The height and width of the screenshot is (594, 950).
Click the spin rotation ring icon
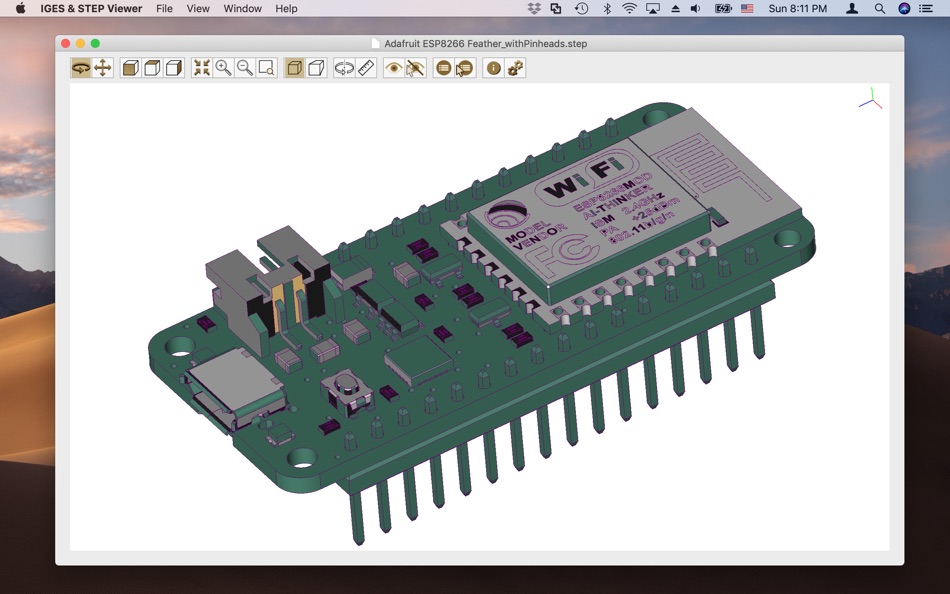click(x=344, y=68)
